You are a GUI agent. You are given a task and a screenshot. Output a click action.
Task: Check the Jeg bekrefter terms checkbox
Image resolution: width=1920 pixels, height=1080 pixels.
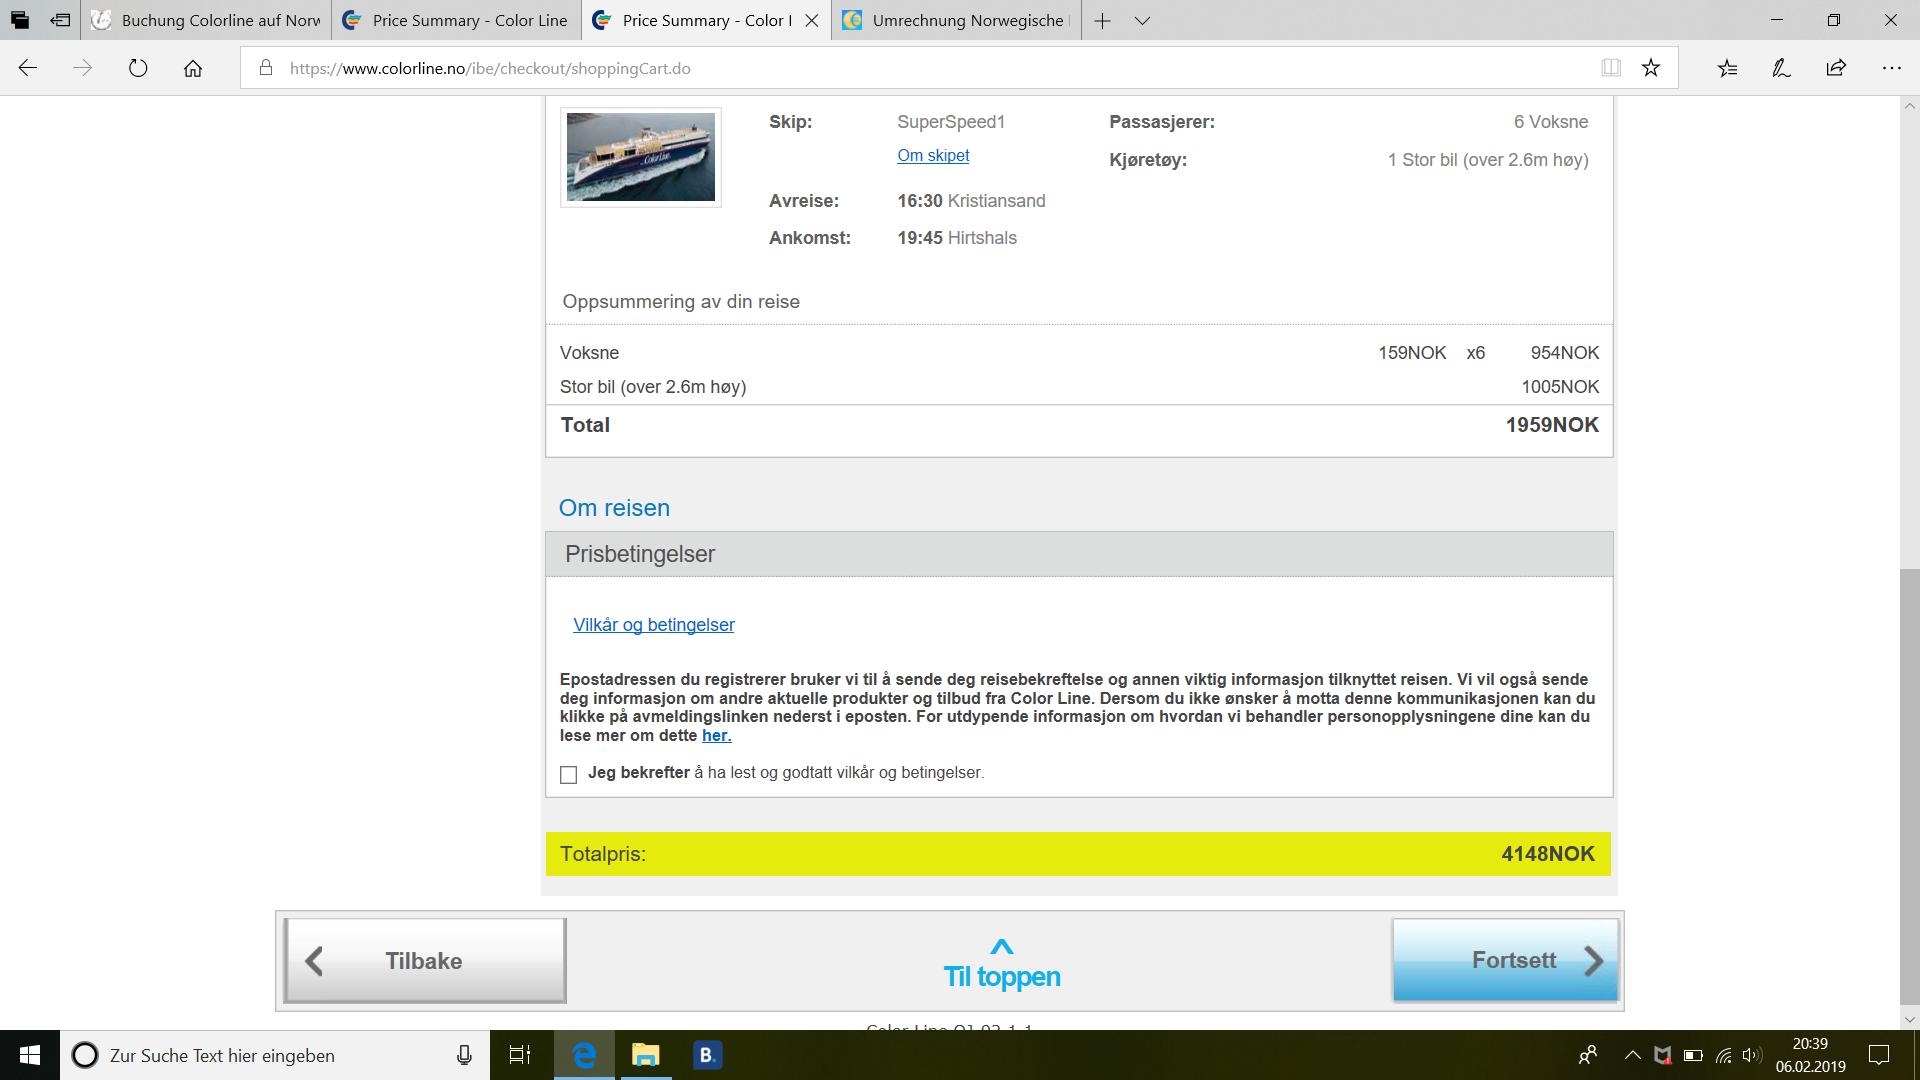click(569, 775)
